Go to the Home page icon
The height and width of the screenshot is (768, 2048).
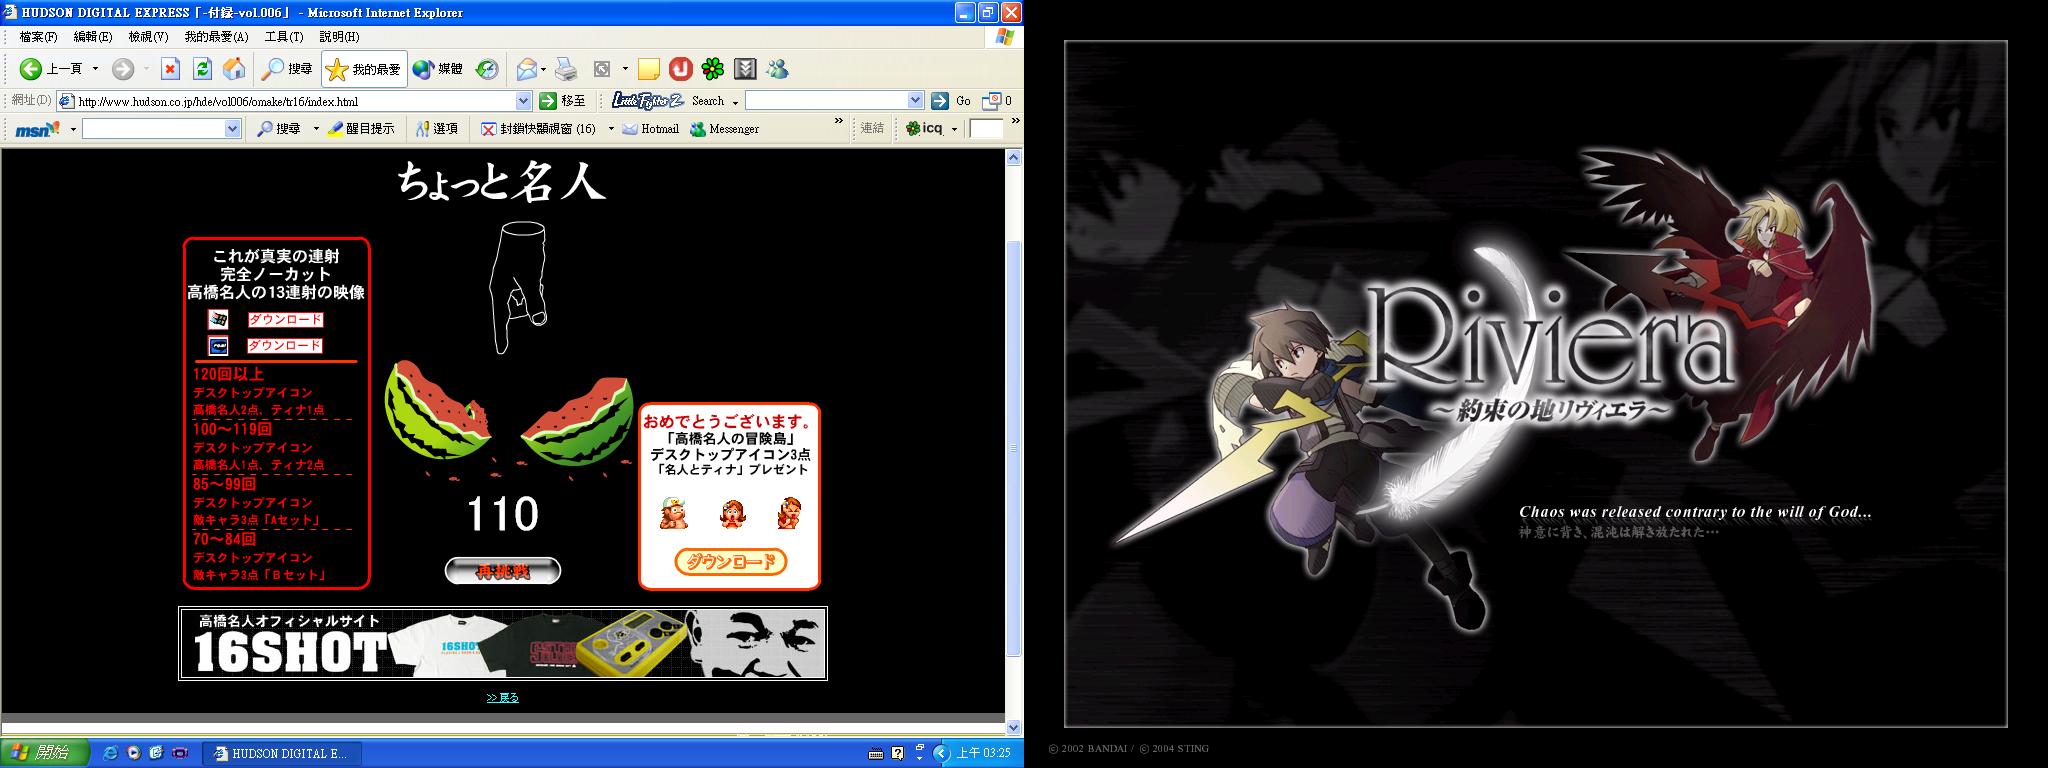[234, 69]
